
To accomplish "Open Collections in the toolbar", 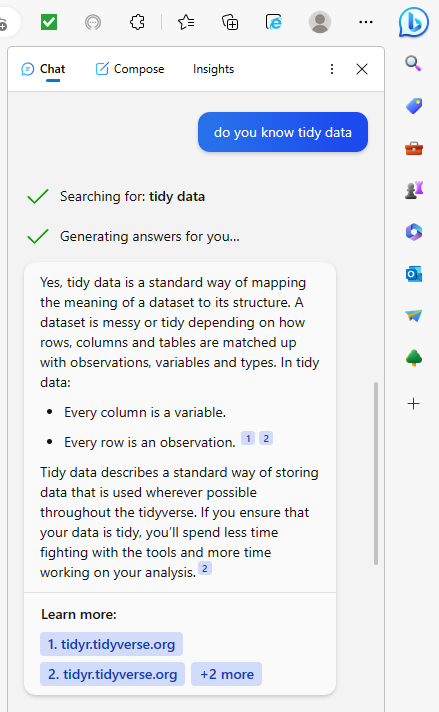I will (x=230, y=22).
